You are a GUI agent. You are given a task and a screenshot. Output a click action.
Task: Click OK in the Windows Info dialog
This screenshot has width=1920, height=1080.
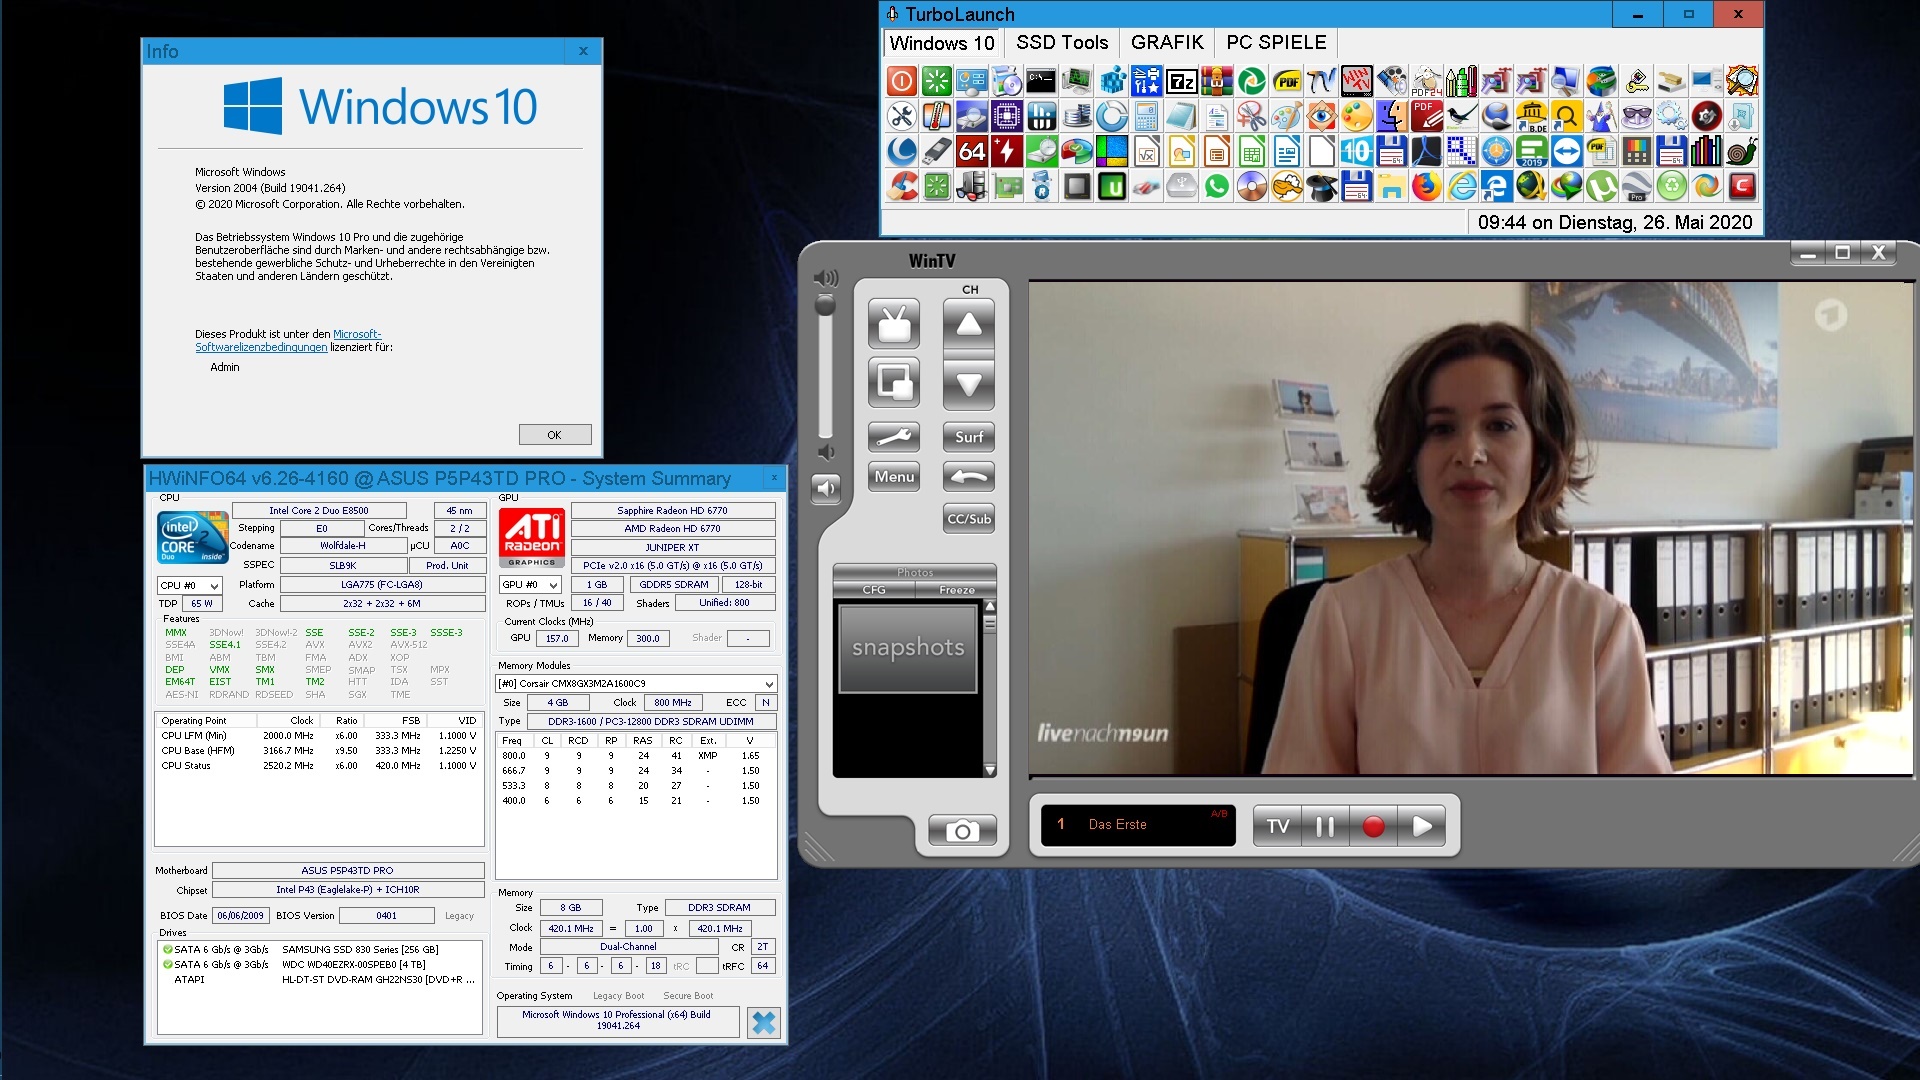pos(554,435)
